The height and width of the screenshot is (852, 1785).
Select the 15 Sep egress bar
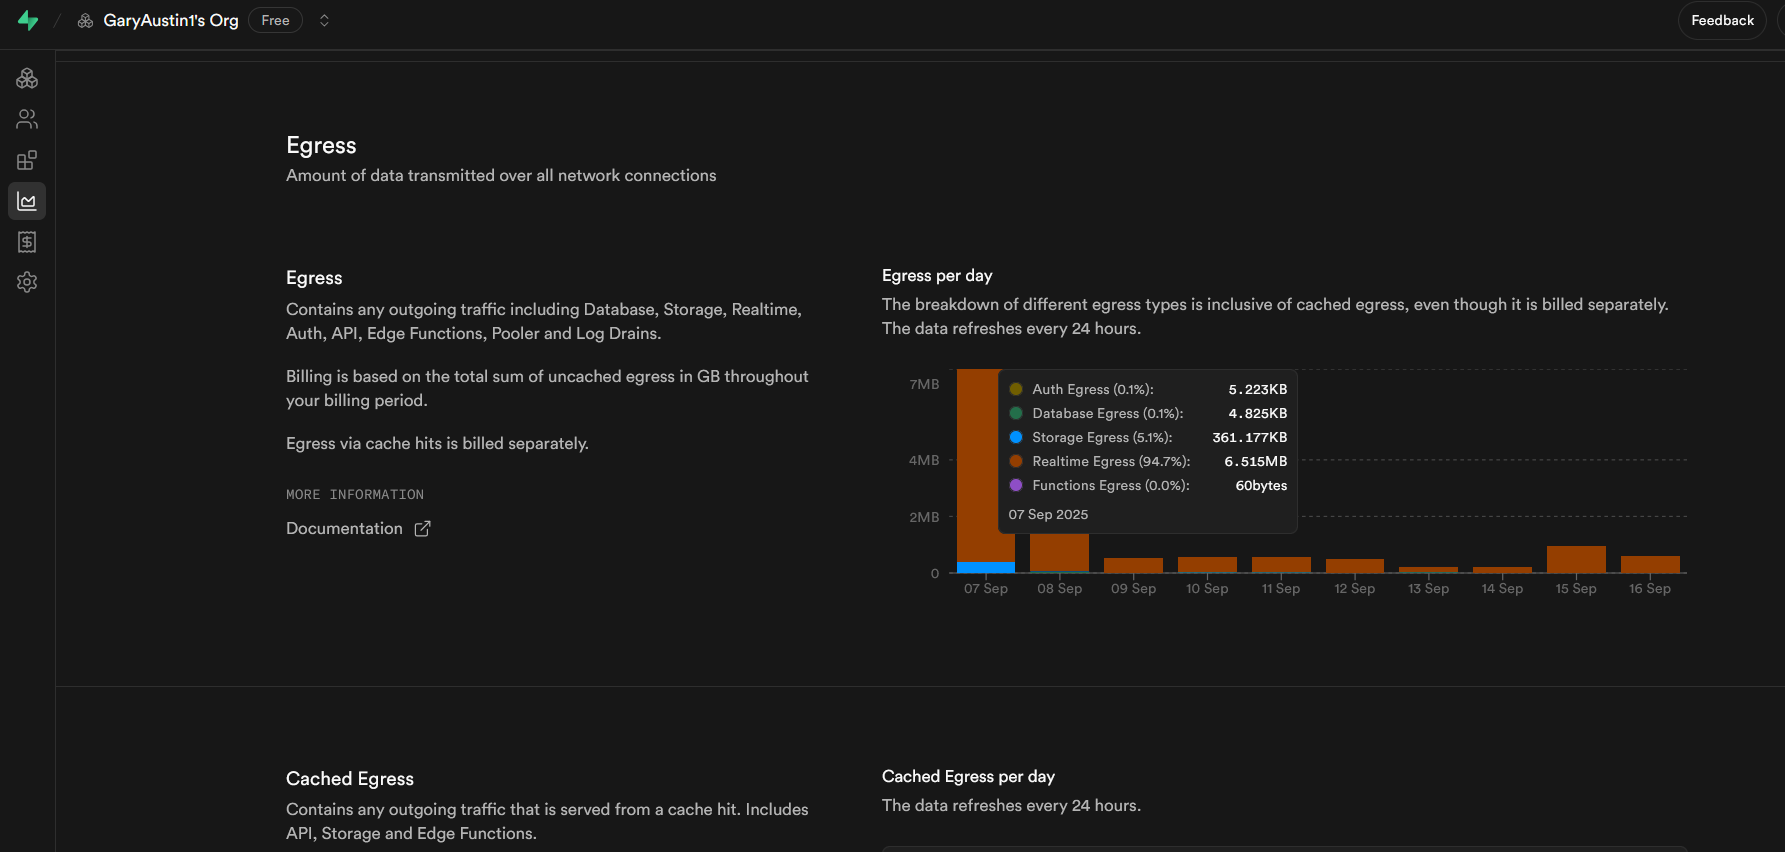(x=1576, y=559)
